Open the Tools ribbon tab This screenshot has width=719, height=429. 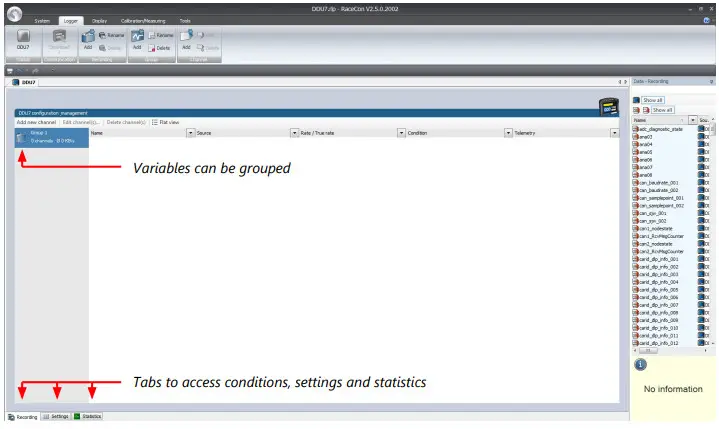[x=185, y=21]
